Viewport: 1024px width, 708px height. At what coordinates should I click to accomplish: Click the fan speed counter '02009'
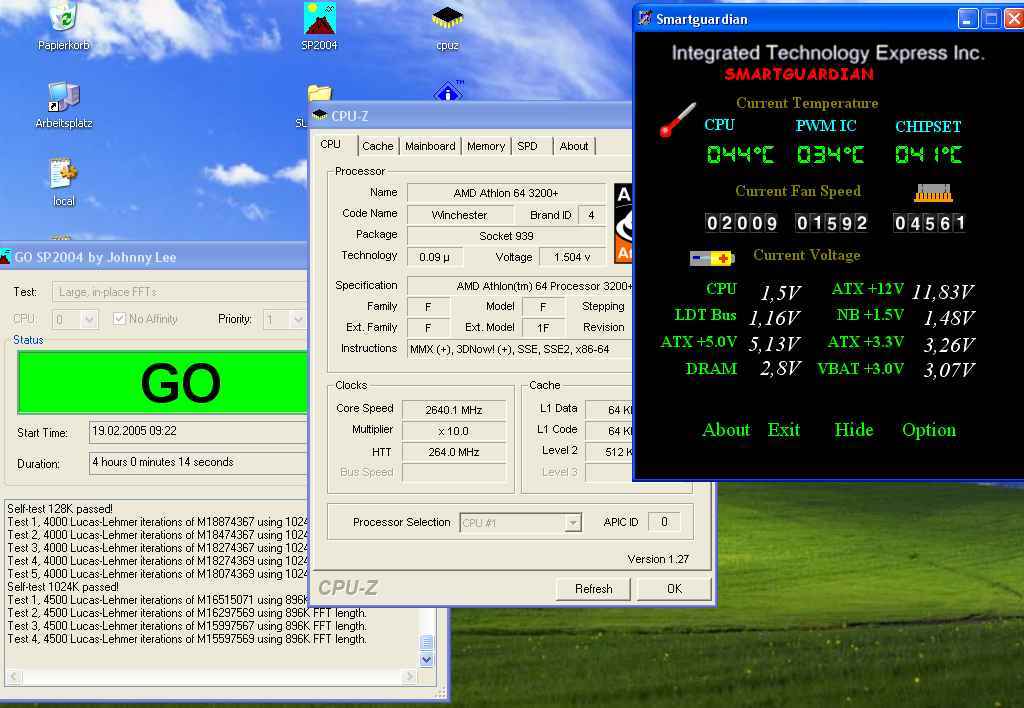tap(741, 223)
